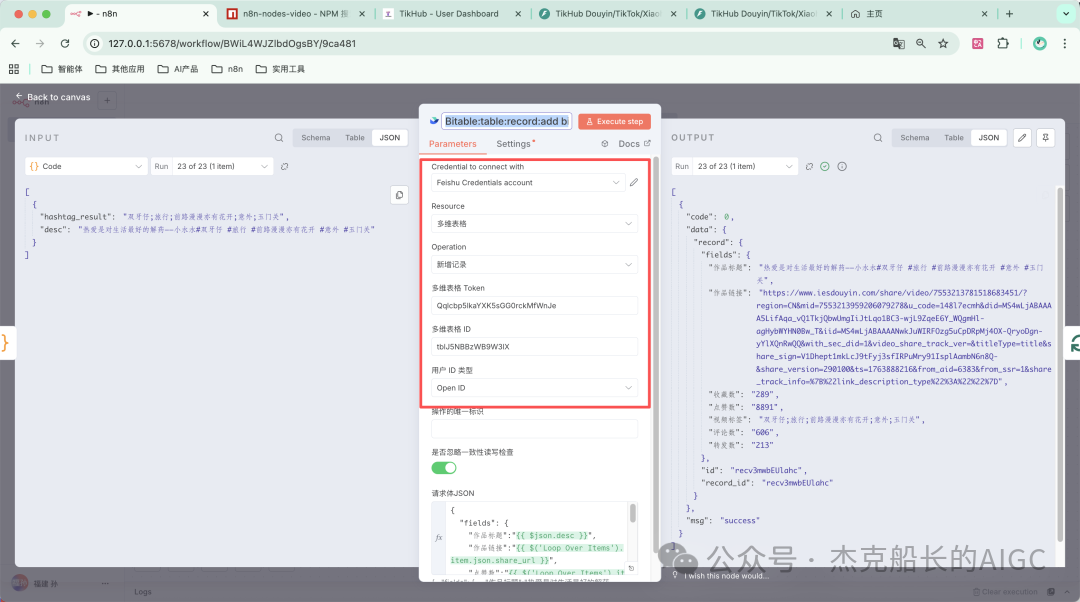Click output info icon
Viewport: 1080px width, 602px height.
[842, 166]
